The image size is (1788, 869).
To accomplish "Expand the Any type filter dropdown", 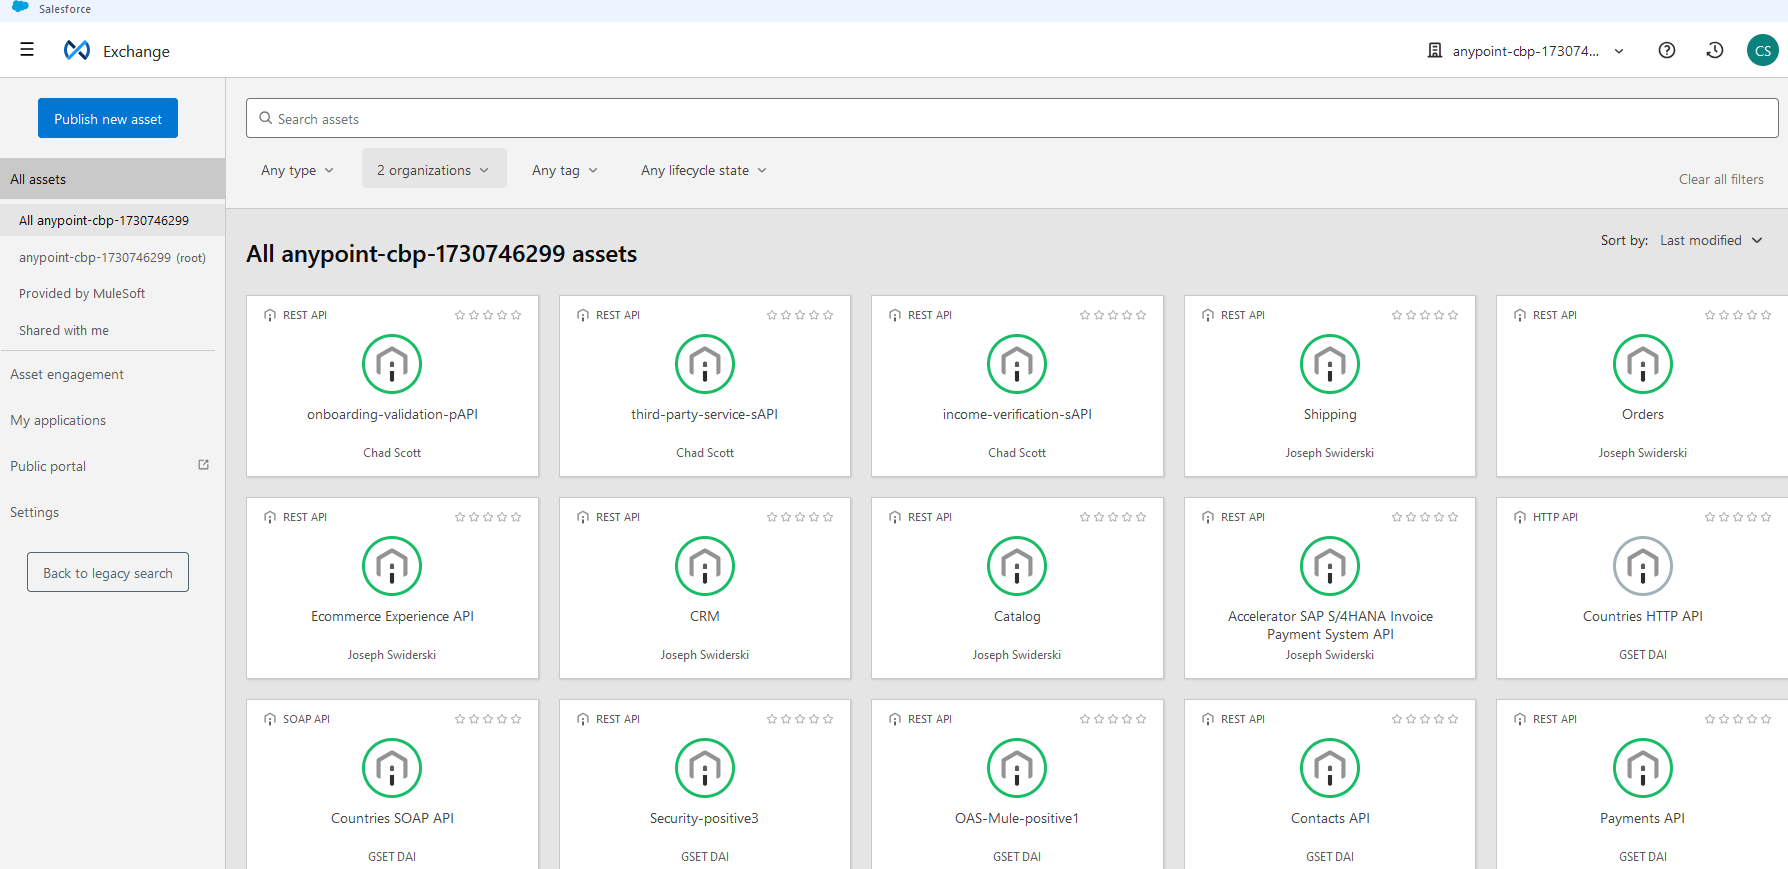I will (297, 171).
